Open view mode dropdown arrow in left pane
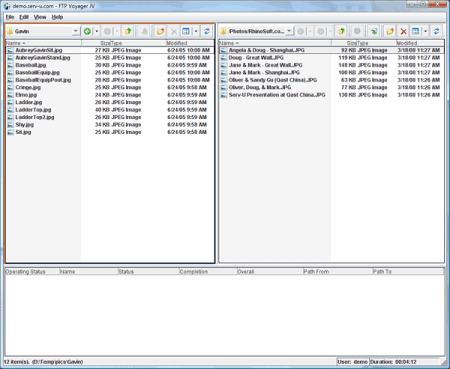This screenshot has width=450, height=369. point(196,31)
